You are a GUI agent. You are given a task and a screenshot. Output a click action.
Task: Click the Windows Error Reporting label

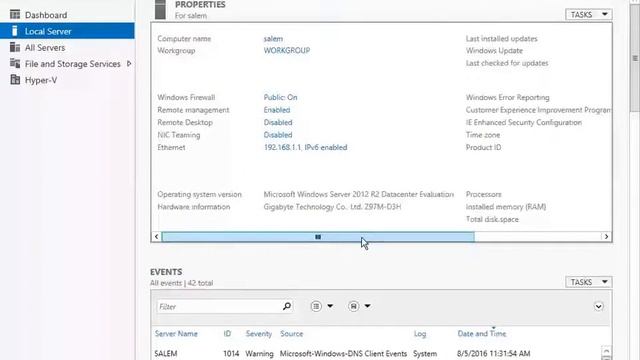pos(507,98)
